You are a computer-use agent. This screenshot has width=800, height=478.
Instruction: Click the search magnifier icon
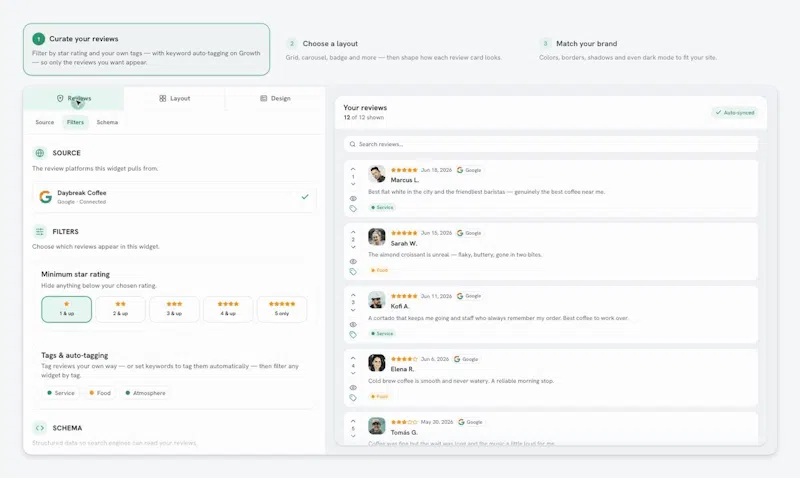352,144
